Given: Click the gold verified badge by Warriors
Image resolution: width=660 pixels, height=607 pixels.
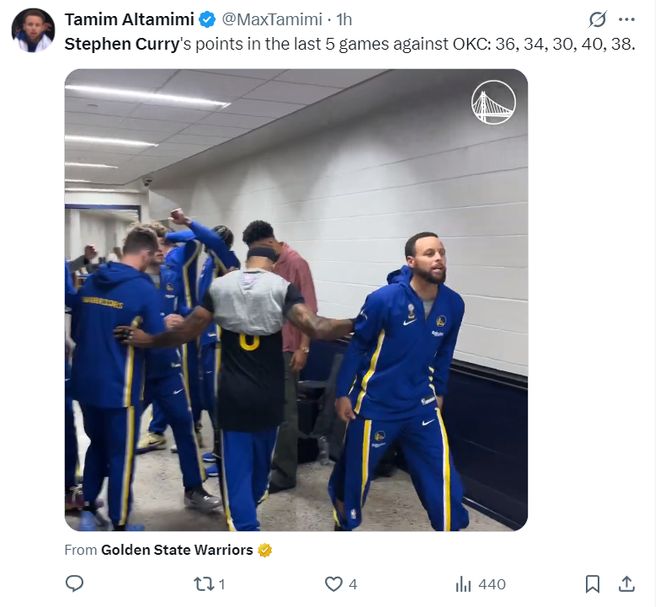Looking at the screenshot, I should (265, 550).
